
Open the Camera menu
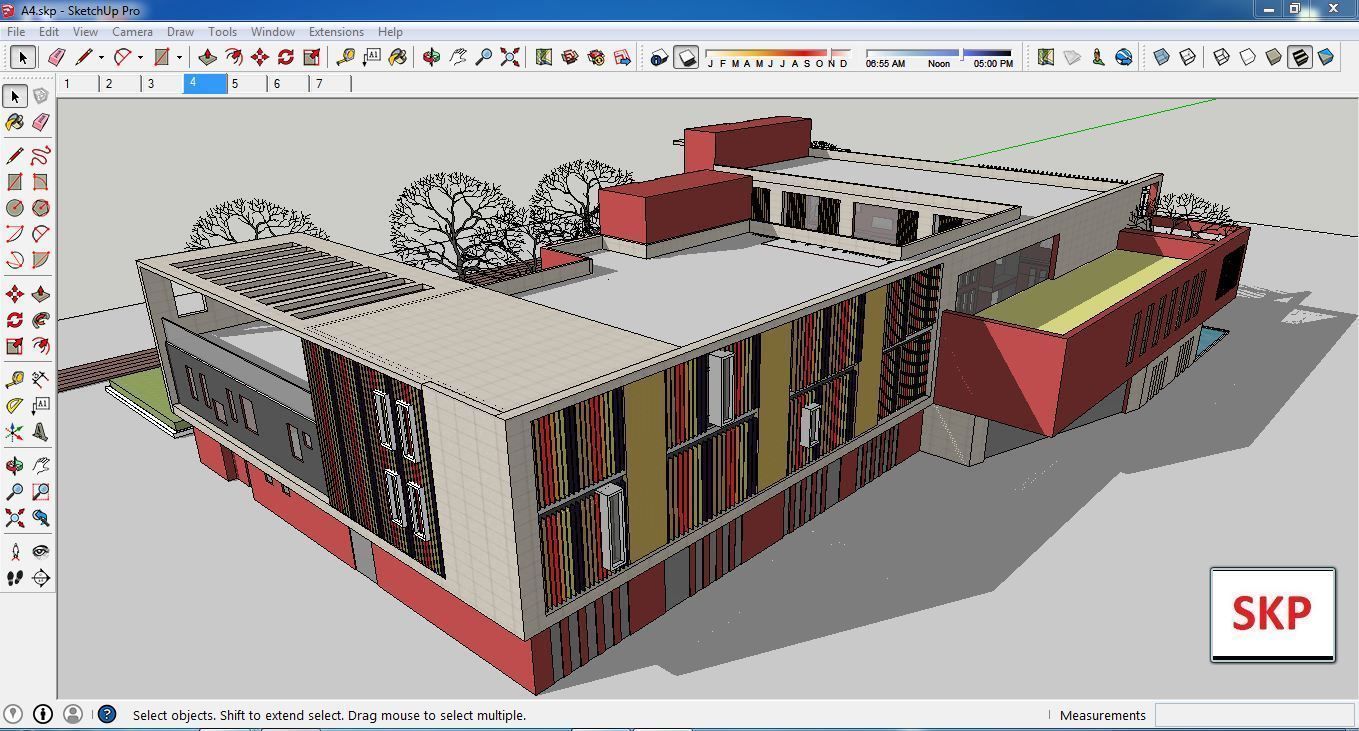point(132,31)
